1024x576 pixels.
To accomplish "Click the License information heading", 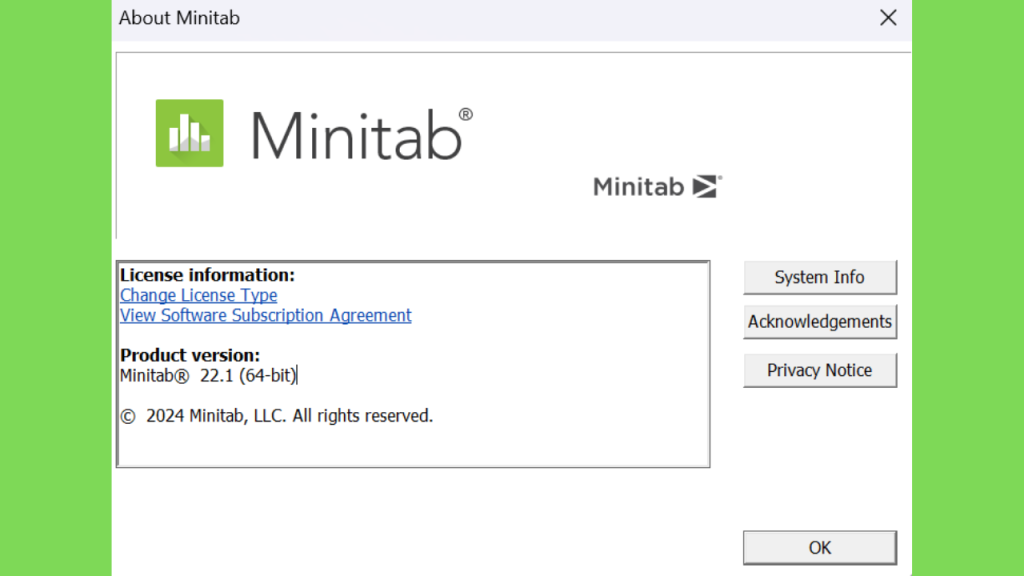I will coord(208,275).
